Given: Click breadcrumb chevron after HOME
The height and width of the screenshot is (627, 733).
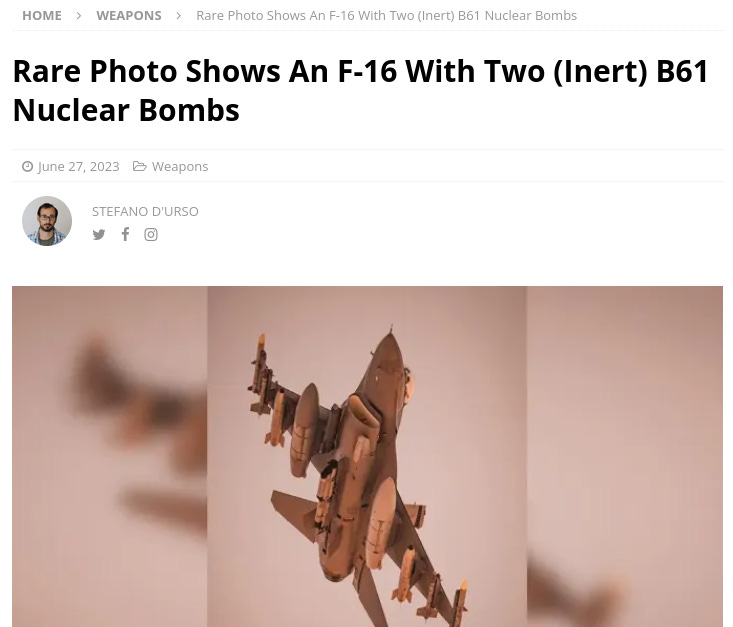Looking at the screenshot, I should click(79, 16).
